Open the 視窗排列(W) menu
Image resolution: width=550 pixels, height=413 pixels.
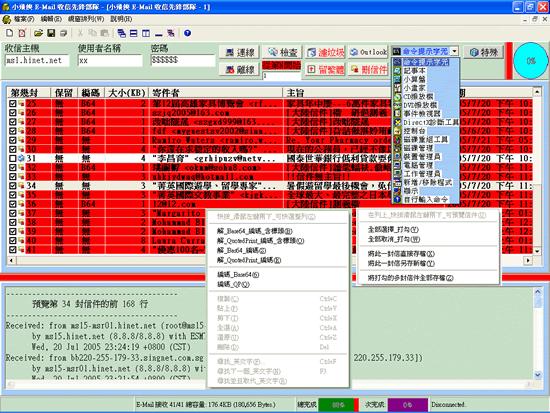[86, 19]
